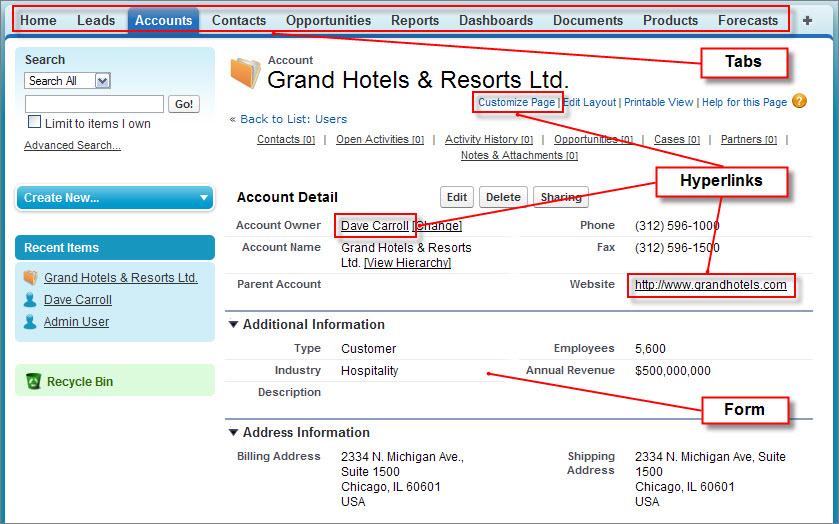The width and height of the screenshot is (839, 524).
Task: Click the Employees value 5,600
Action: click(650, 348)
